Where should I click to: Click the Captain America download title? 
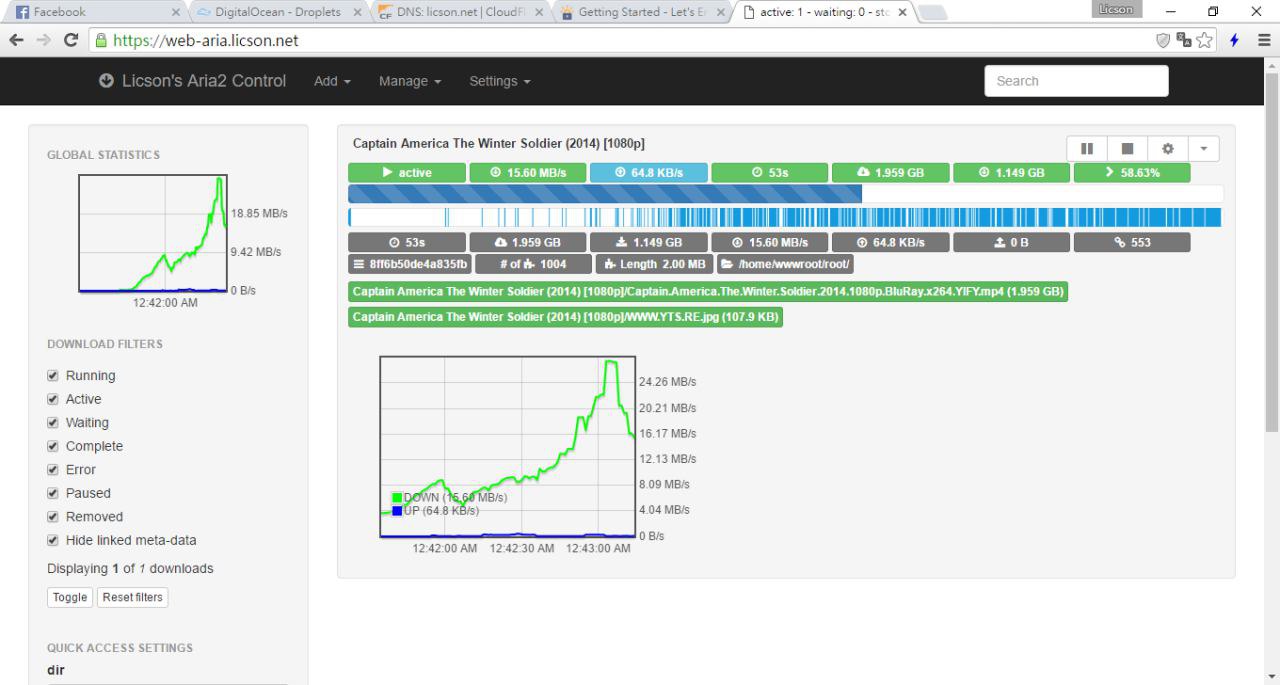tap(499, 144)
